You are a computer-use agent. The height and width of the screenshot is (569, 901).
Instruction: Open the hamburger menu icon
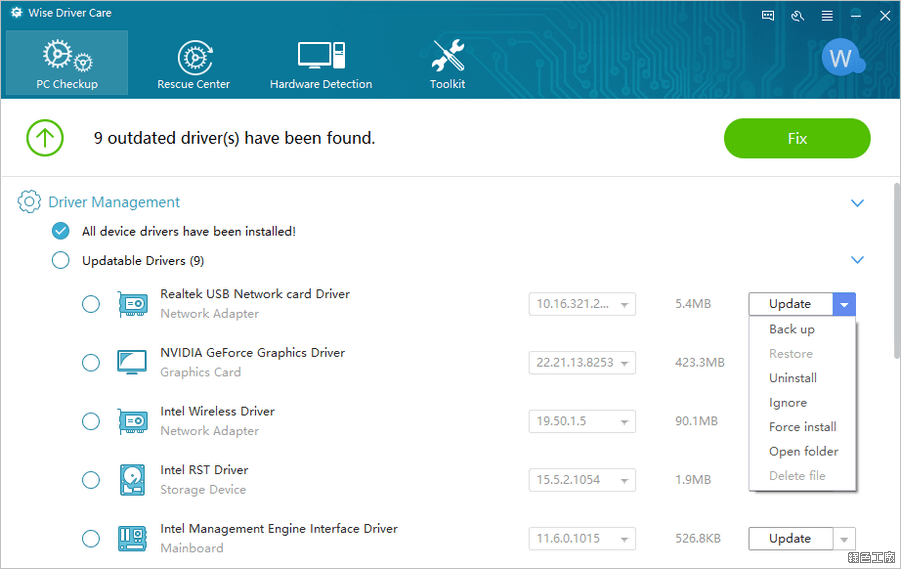point(827,16)
